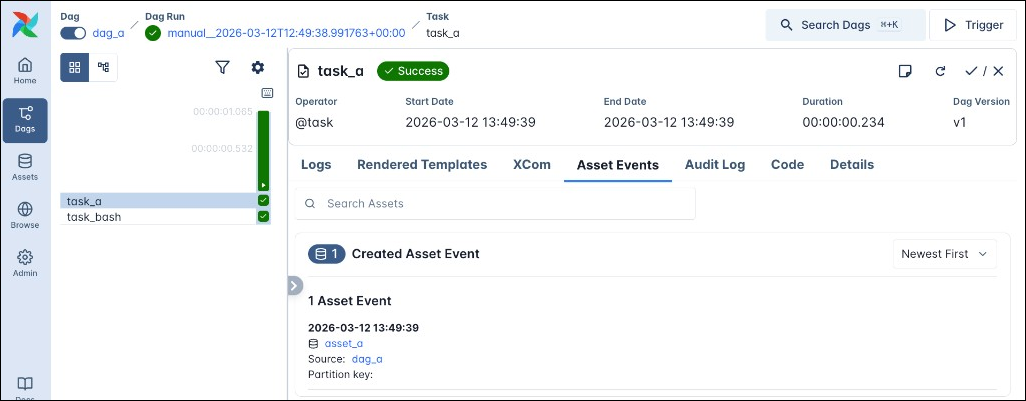Click Duration value 00:00:00.234
The image size is (1026, 401).
coord(843,122)
